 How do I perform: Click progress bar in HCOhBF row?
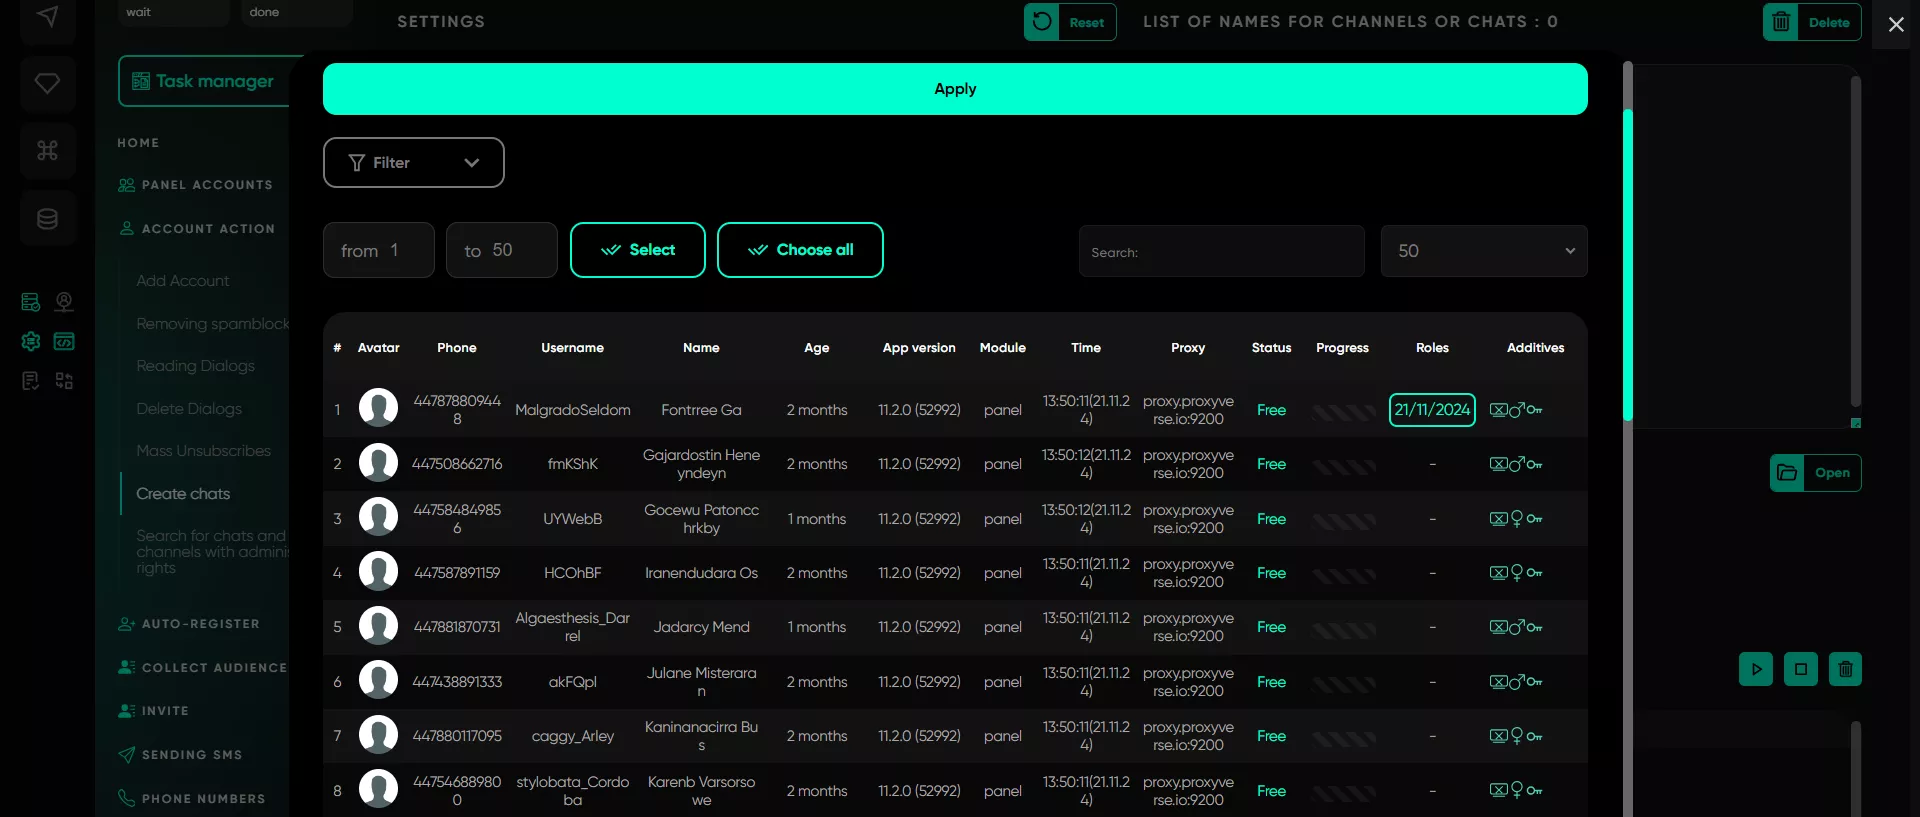click(x=1344, y=576)
